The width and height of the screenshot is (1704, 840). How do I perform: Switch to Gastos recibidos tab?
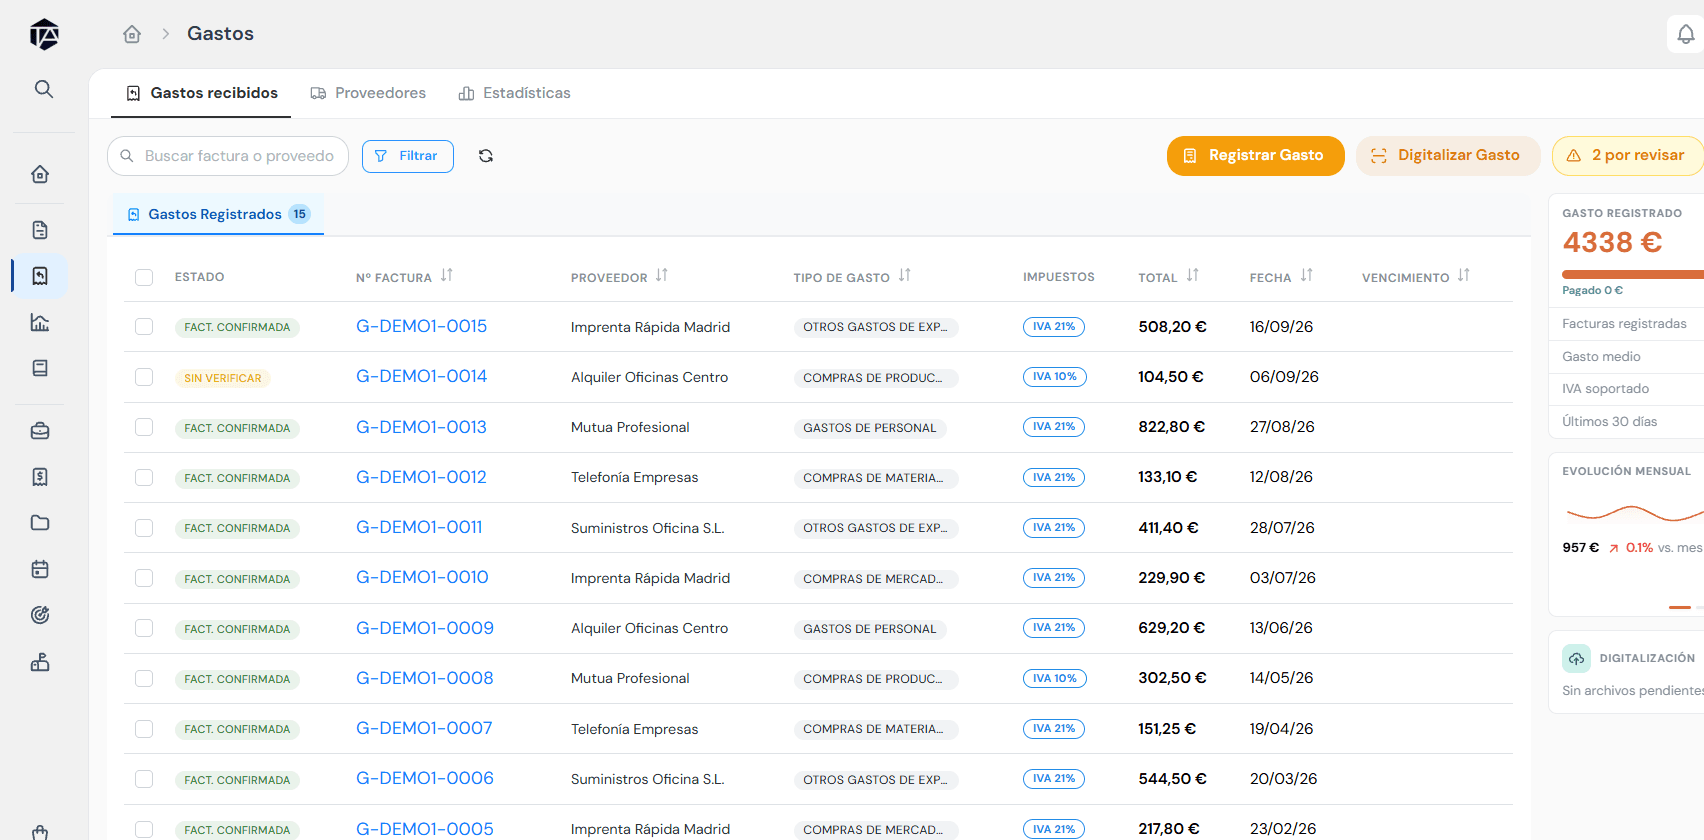tap(201, 93)
